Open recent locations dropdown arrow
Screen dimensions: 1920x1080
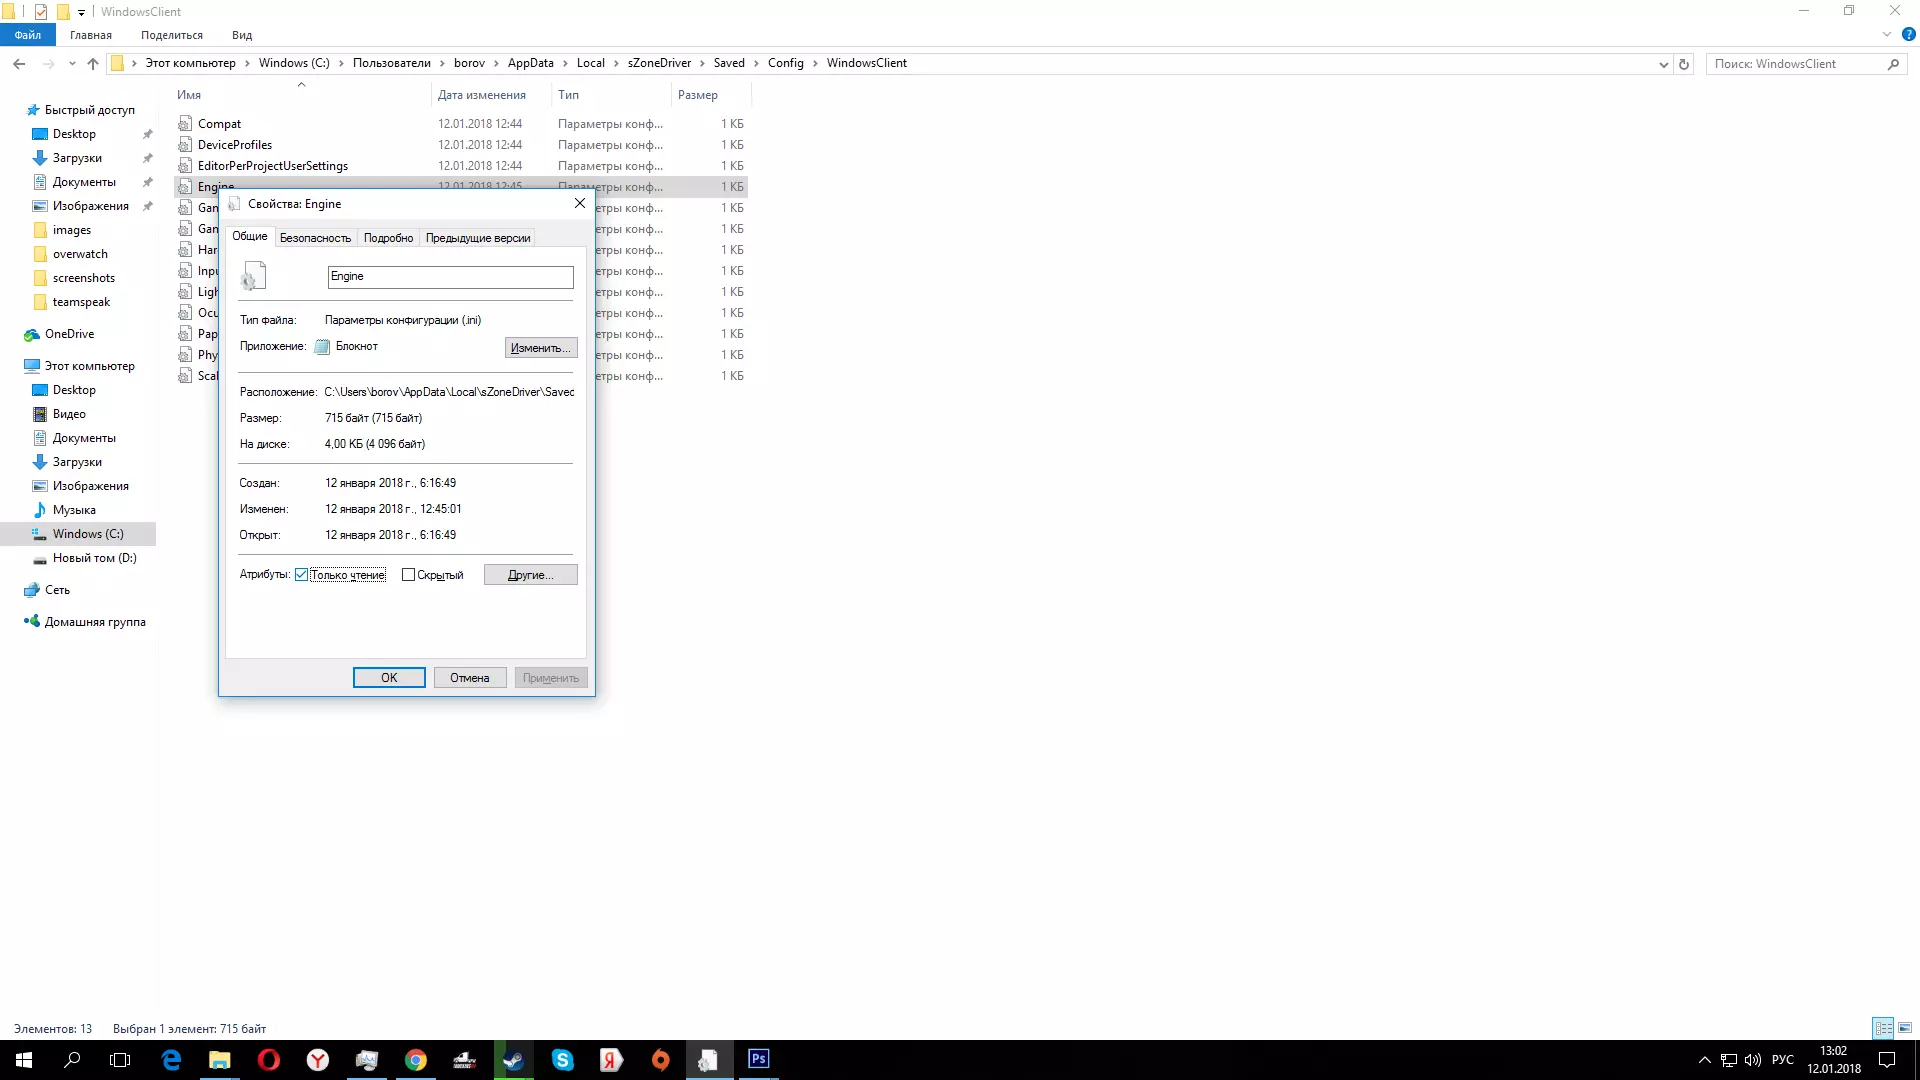tap(72, 64)
